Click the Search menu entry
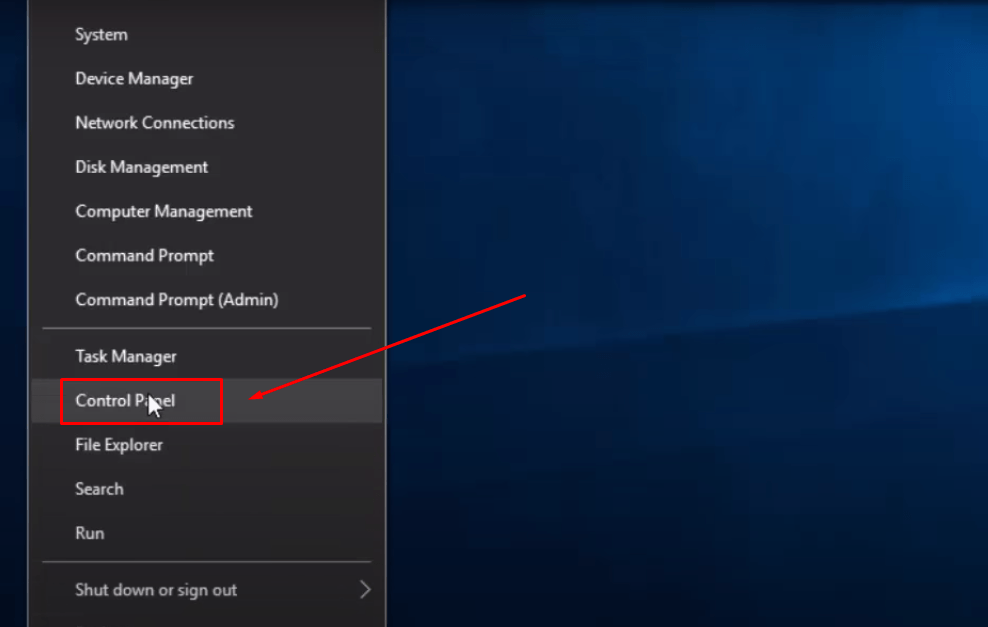 [207, 489]
